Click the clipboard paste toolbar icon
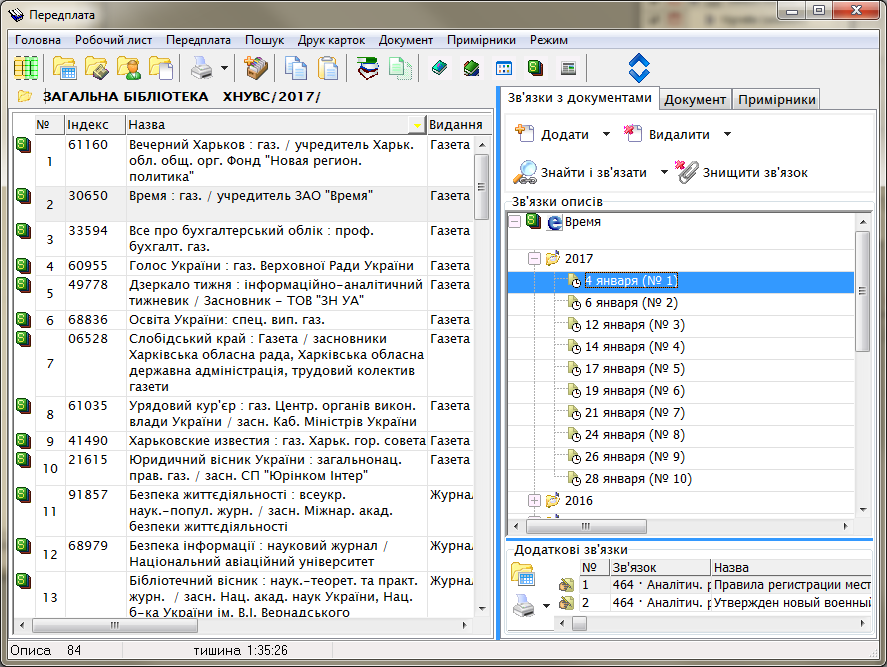The image size is (887, 667). [328, 69]
